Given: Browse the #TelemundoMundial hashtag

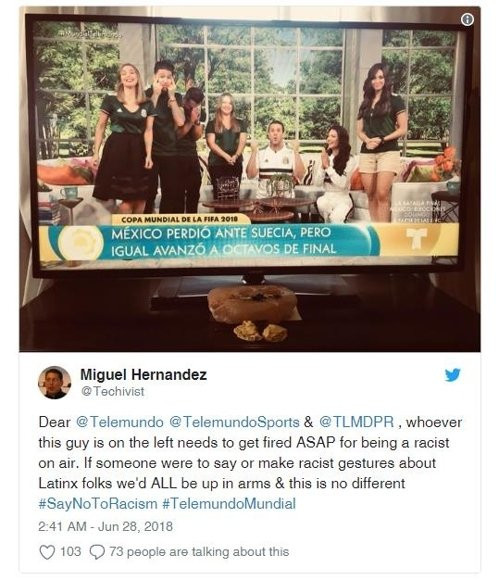Looking at the screenshot, I should pyautogui.click(x=229, y=504).
